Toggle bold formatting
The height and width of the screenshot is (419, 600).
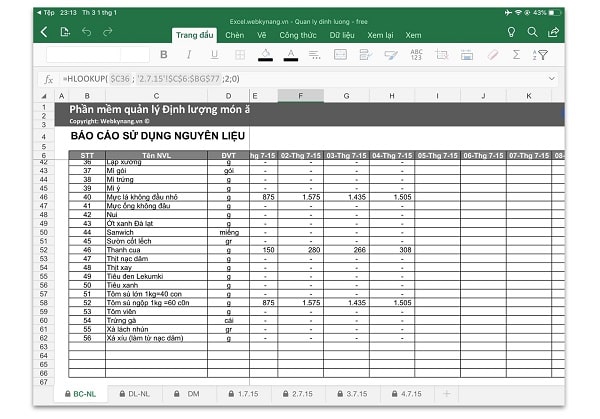(164, 55)
